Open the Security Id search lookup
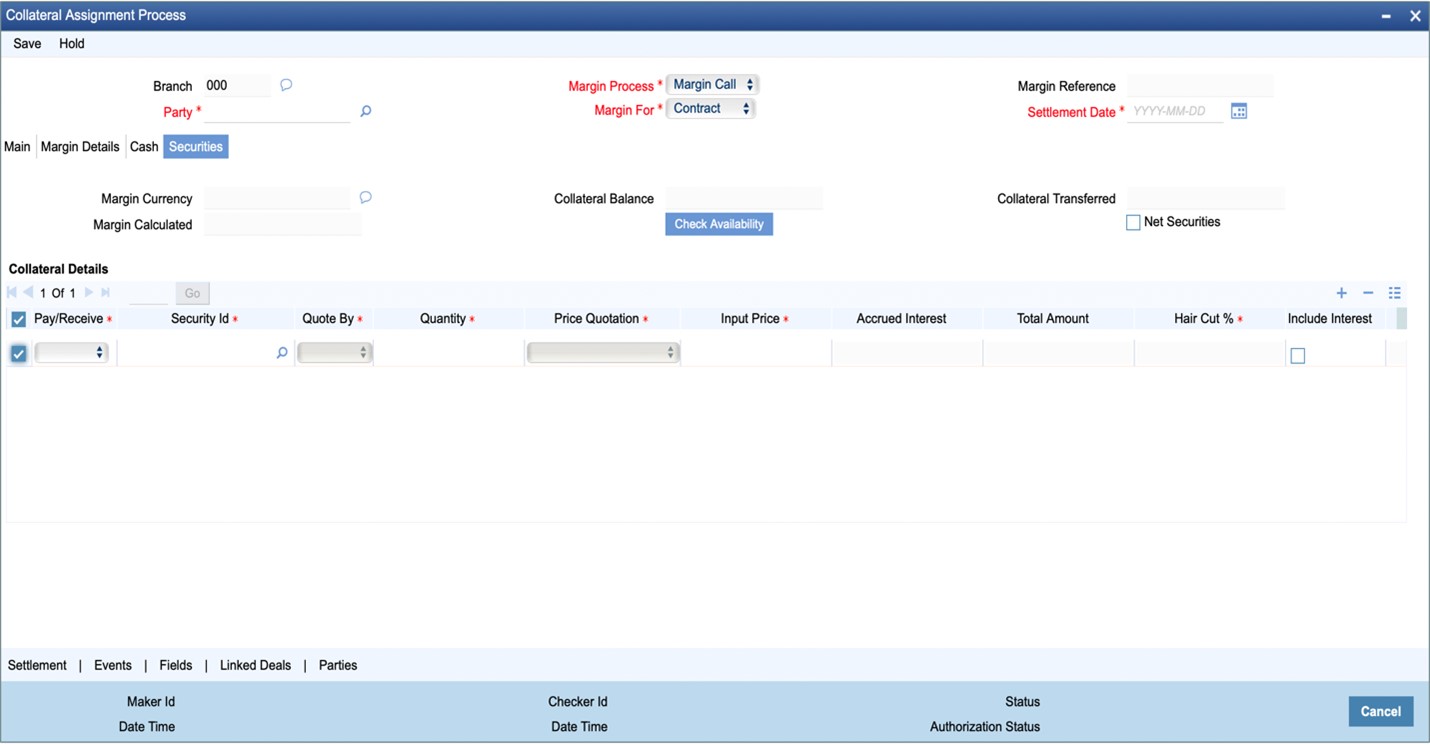This screenshot has height=745, width=1430. coord(282,353)
